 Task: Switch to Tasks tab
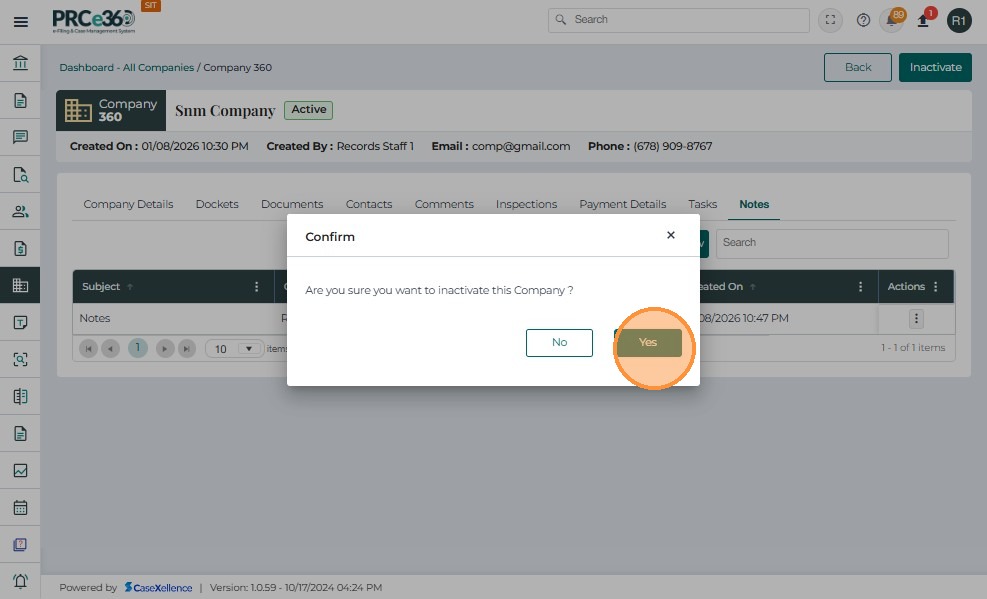coord(702,204)
